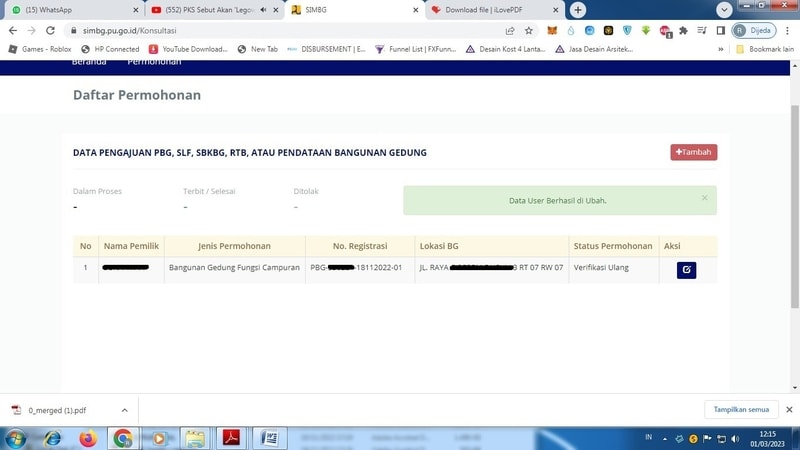Reload the SIMBG page
The width and height of the screenshot is (800, 450).
[48, 30]
